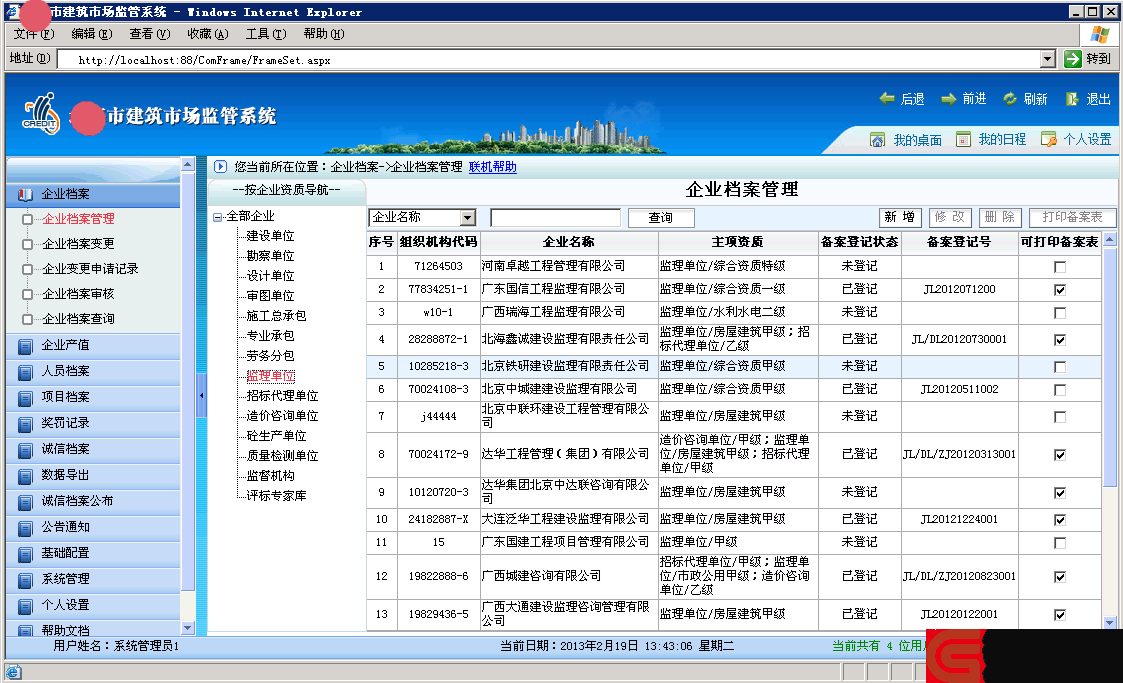Open the 工具 menu
This screenshot has width=1123, height=683.
(x=266, y=34)
